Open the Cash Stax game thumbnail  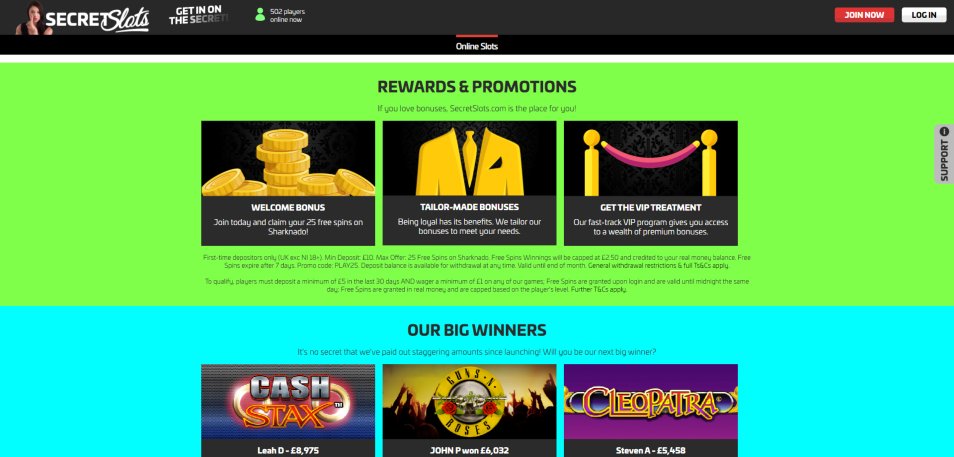coord(288,402)
